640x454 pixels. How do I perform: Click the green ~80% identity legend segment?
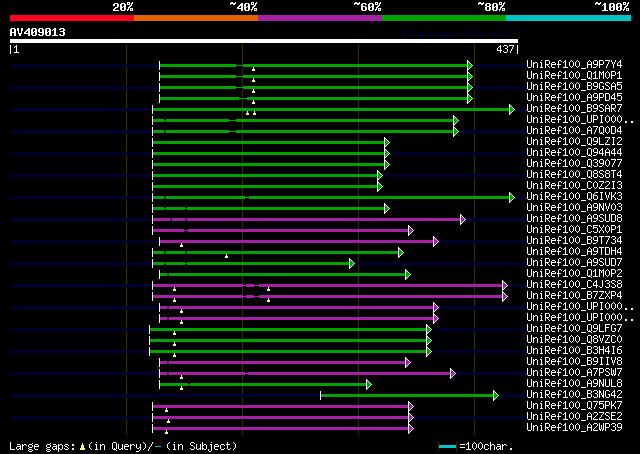tap(444, 18)
